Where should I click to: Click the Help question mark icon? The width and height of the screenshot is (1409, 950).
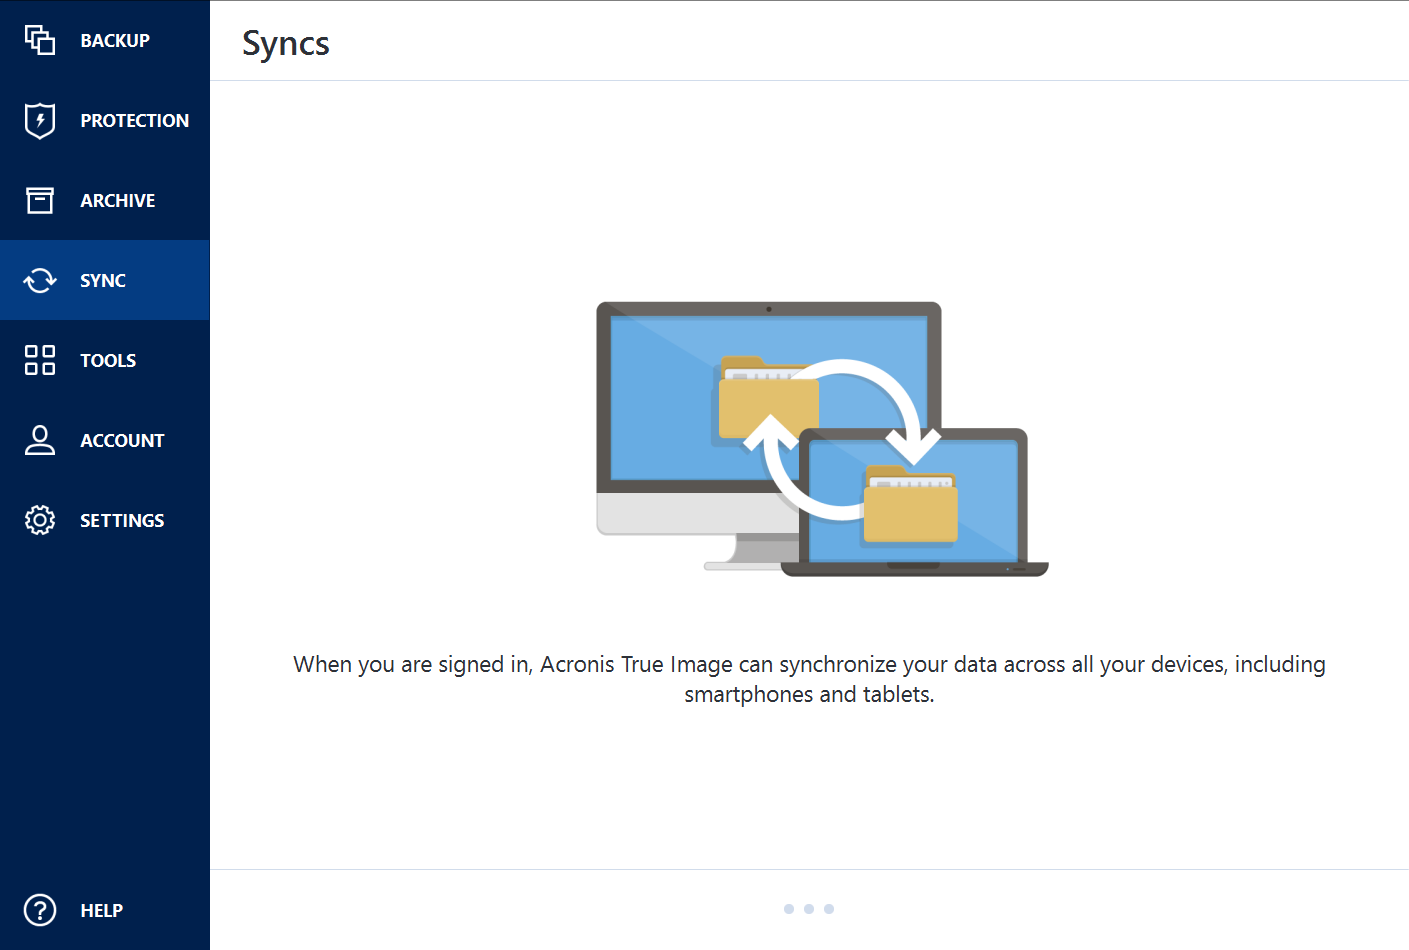coord(40,910)
